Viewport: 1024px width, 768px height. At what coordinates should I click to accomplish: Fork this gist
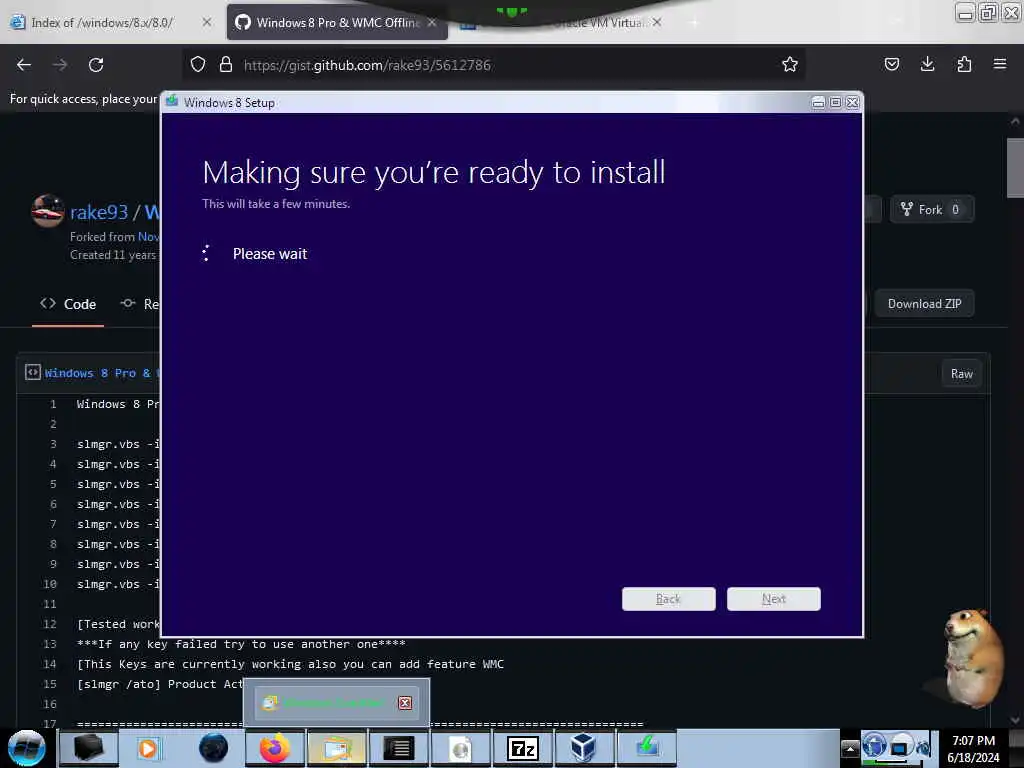932,210
